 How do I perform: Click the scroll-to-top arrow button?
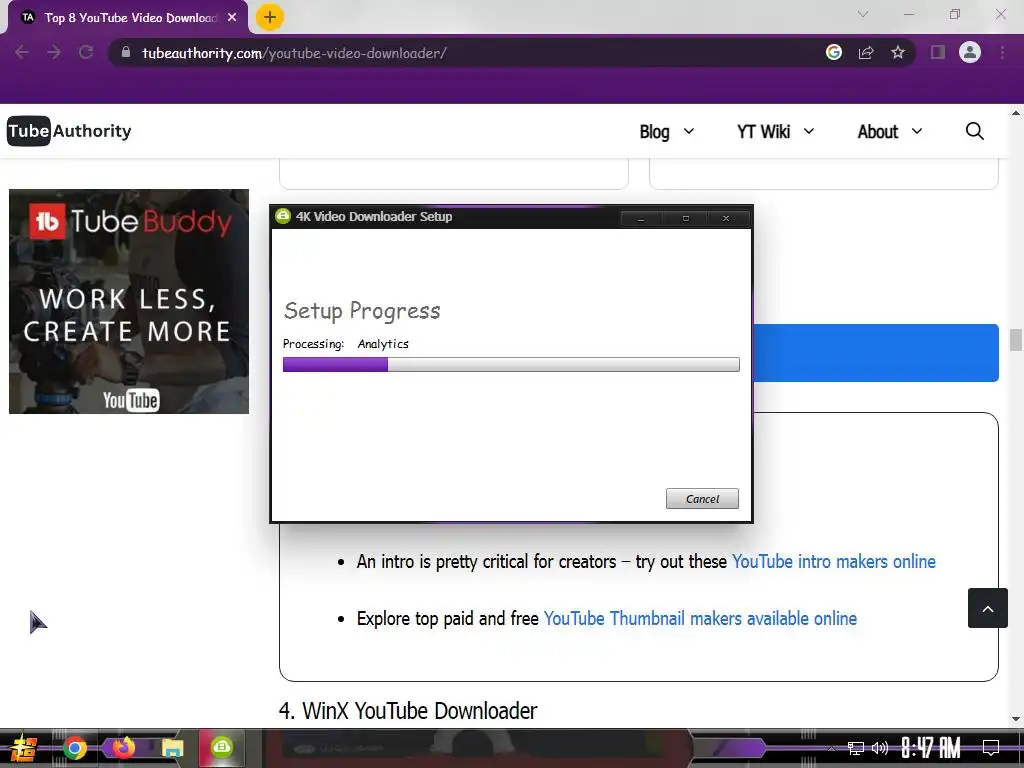(987, 608)
